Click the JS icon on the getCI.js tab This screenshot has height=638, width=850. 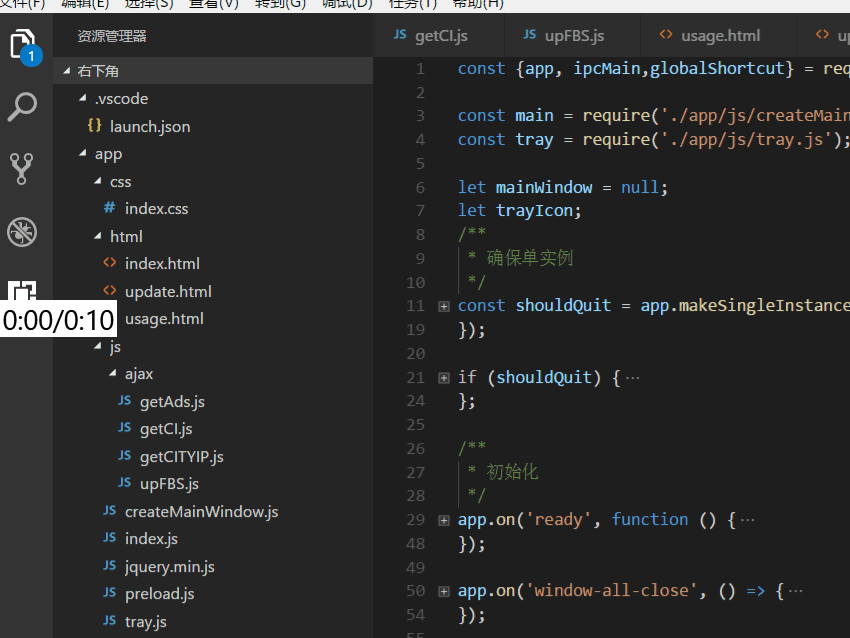coord(400,35)
